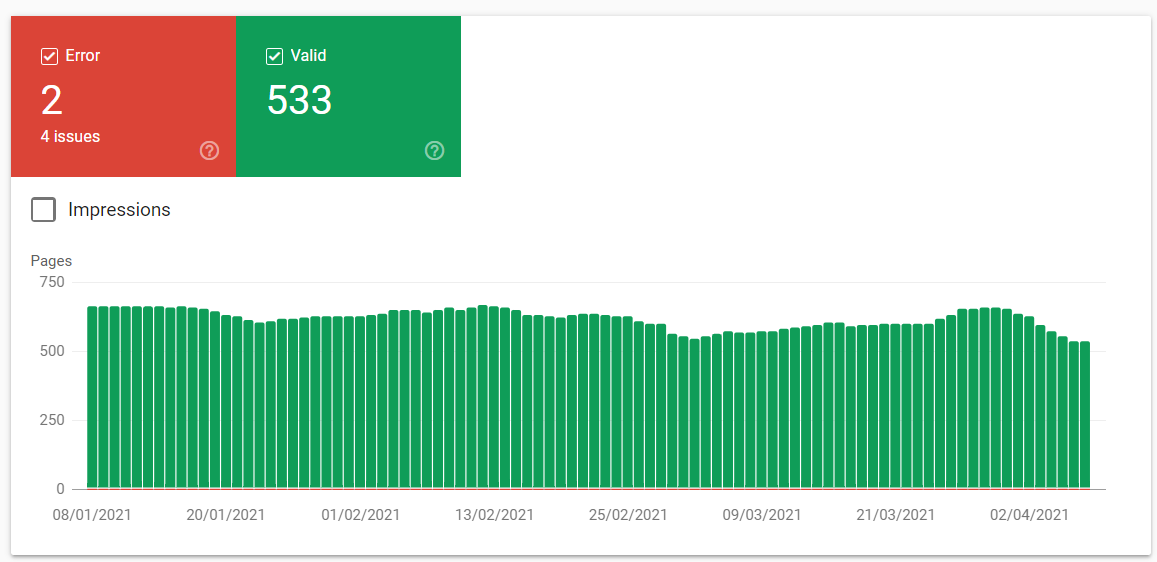Click the 09/03/2021 date label
Screen dimensions: 1157x562
click(762, 515)
